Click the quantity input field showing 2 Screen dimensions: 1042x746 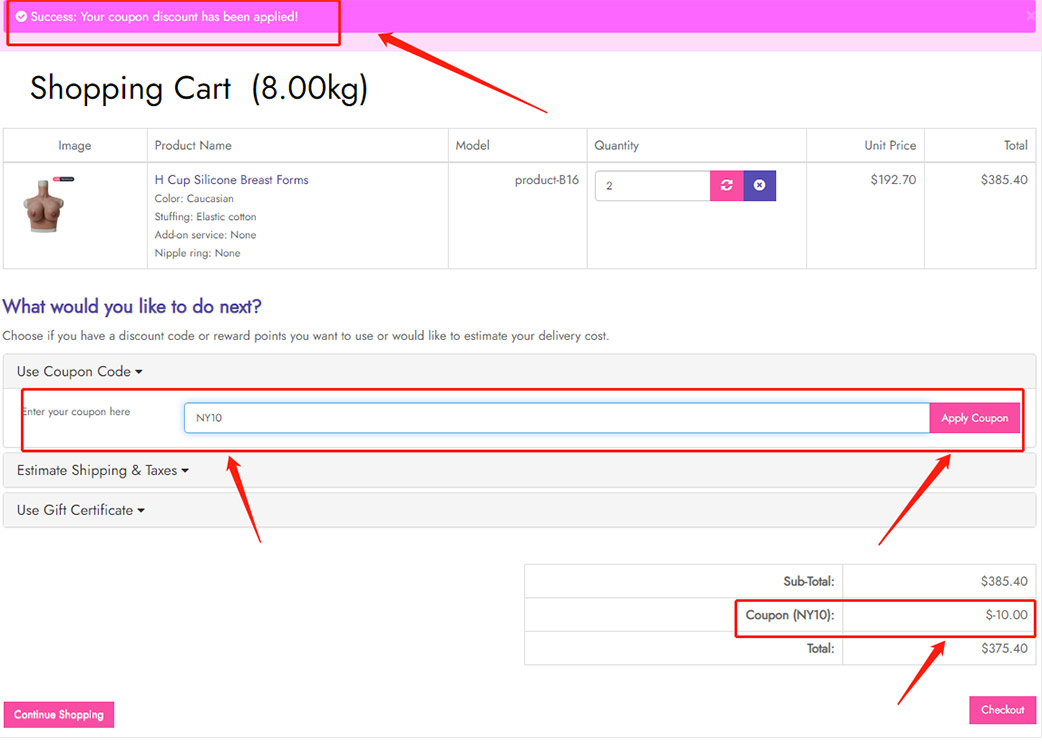(652, 186)
